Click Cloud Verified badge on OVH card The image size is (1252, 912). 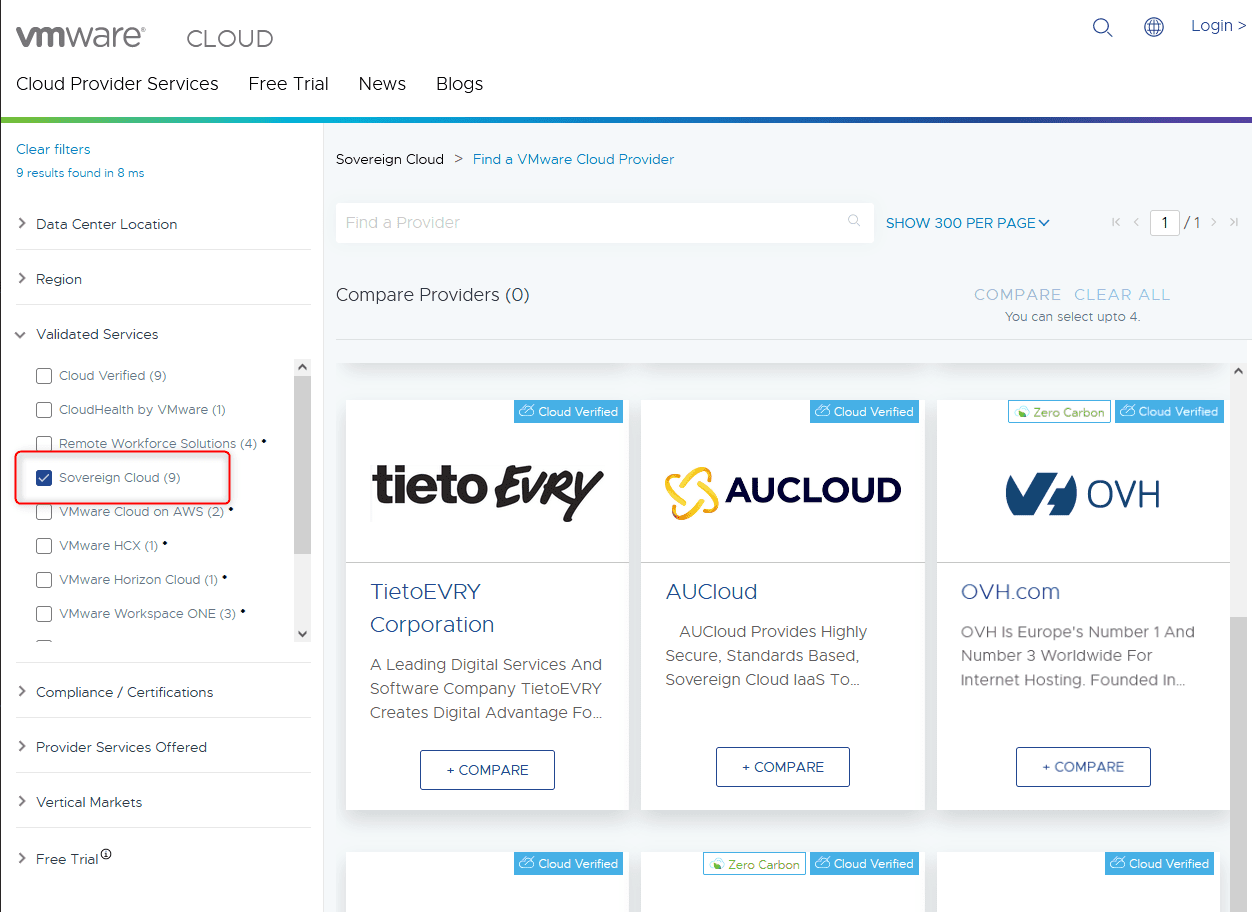(1169, 411)
